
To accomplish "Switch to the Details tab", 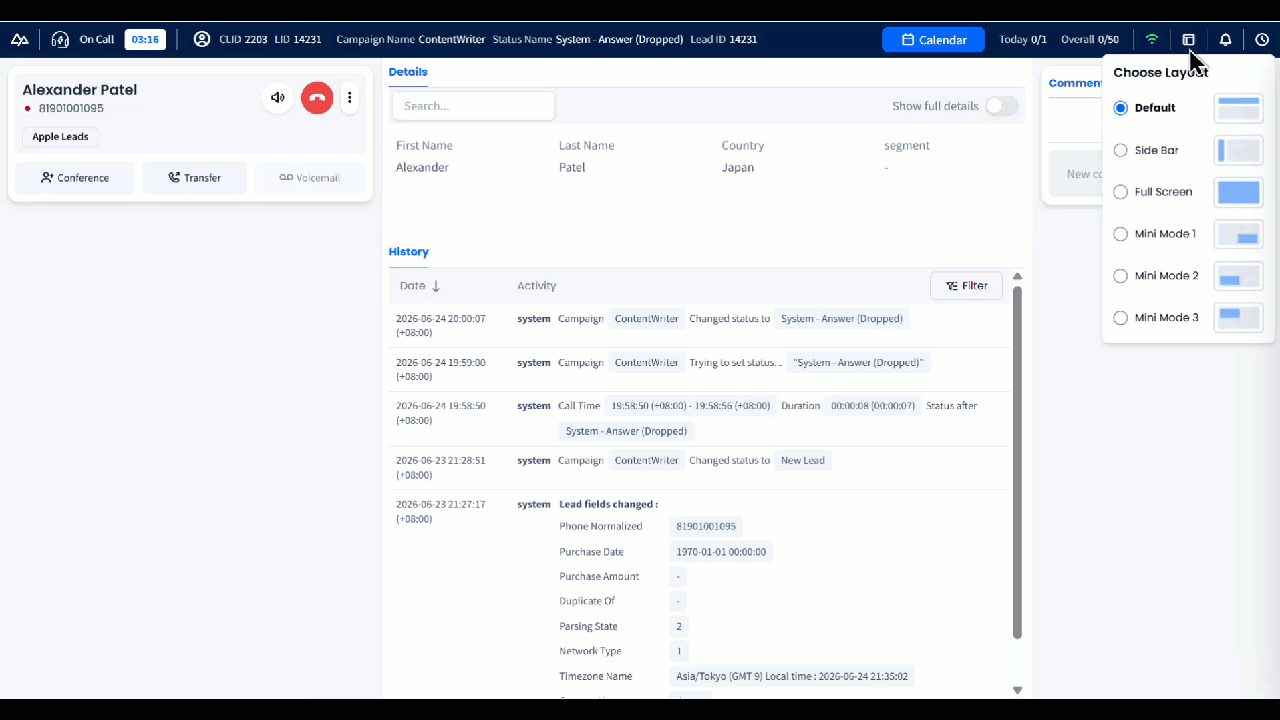I will point(408,72).
